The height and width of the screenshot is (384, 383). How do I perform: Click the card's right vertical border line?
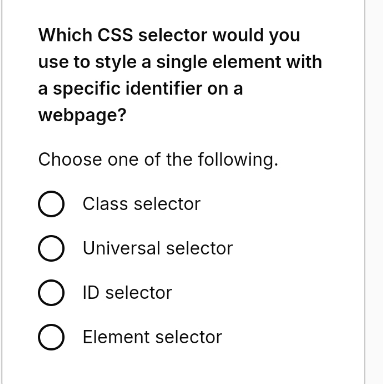pyautogui.click(x=365, y=192)
